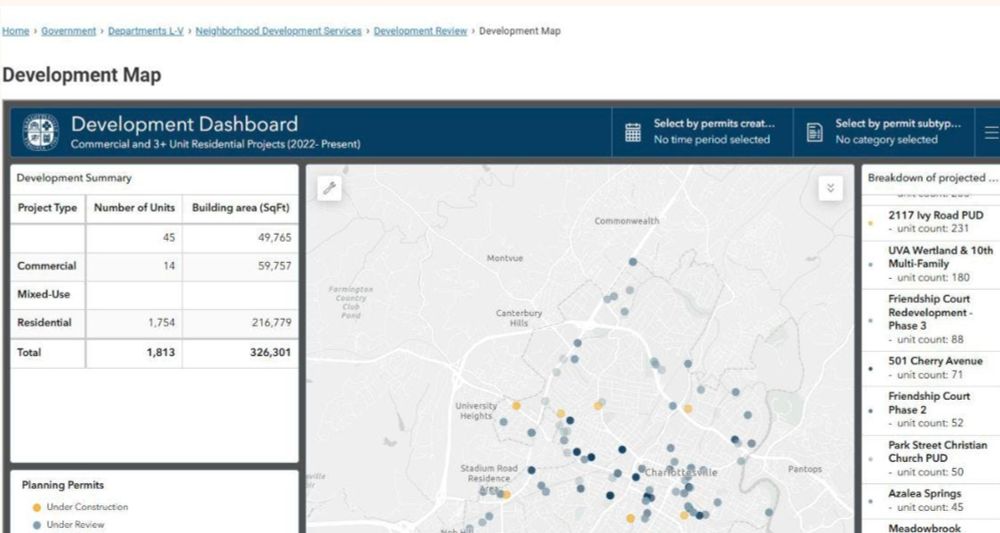Click the Building area (SqFt) column header
1000x533 pixels.
pos(240,208)
